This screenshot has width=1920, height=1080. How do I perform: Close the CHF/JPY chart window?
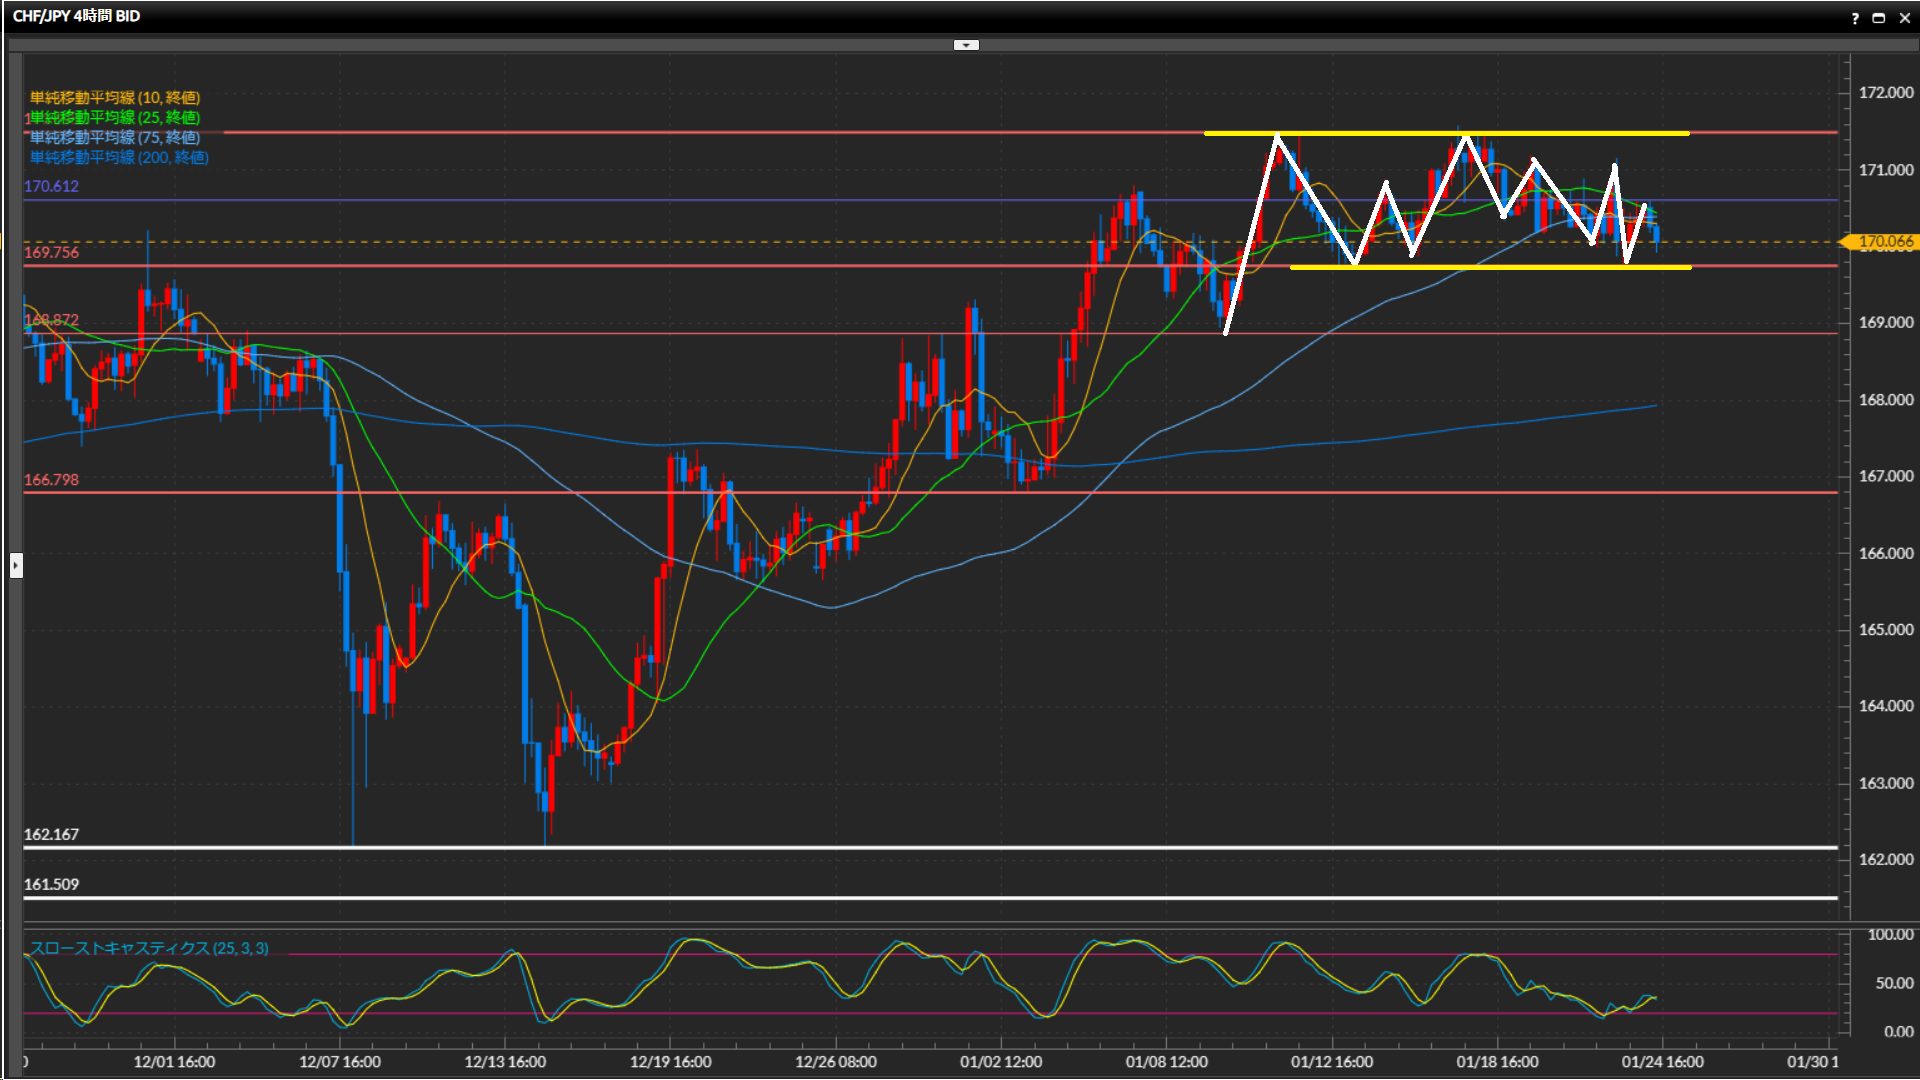point(1904,17)
